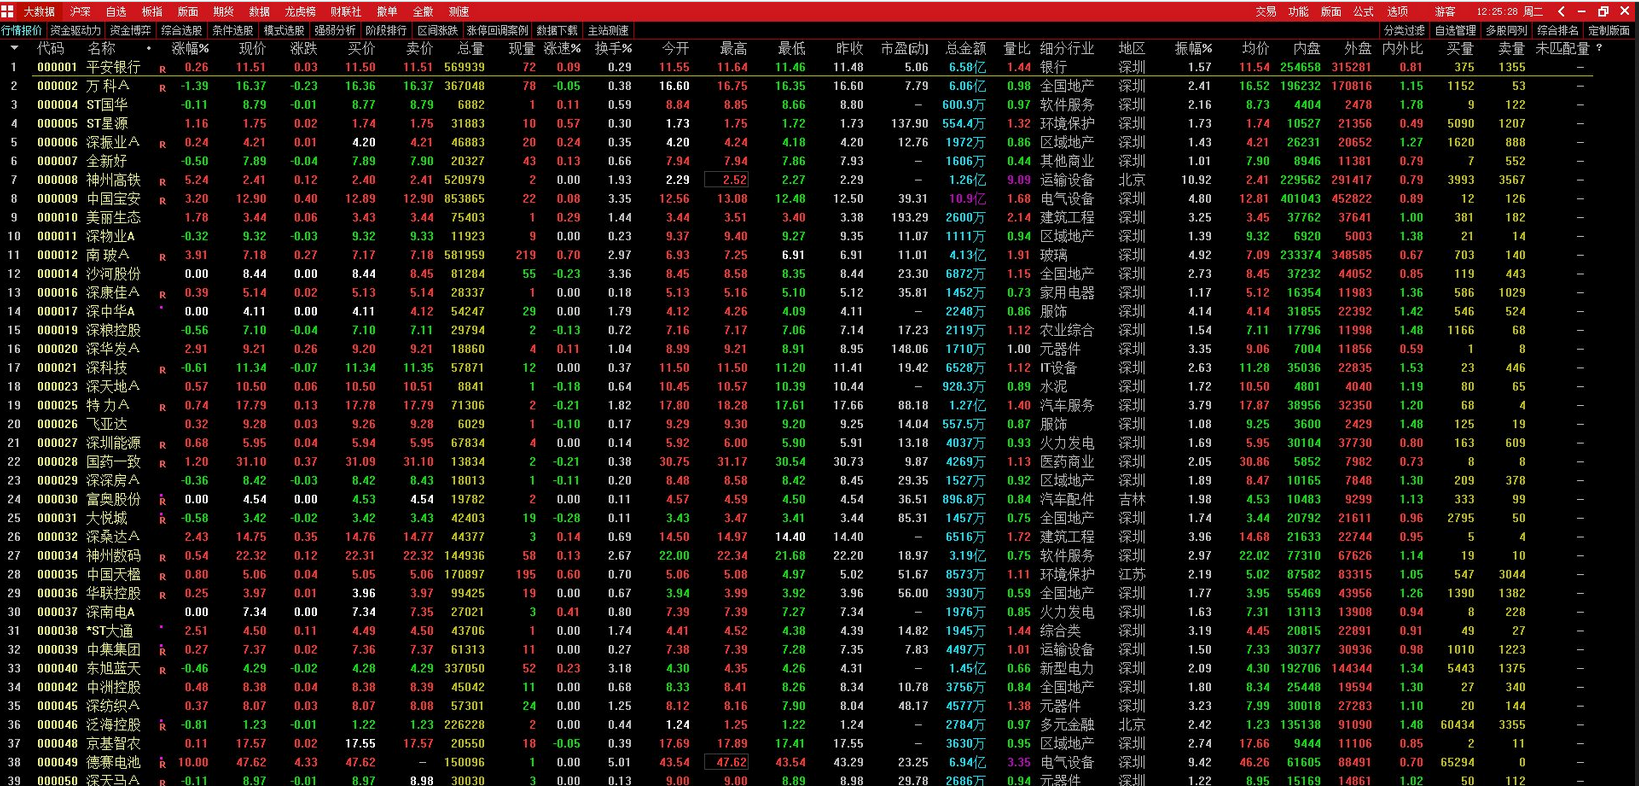Sort by the 涨幅% column header

click(190, 48)
